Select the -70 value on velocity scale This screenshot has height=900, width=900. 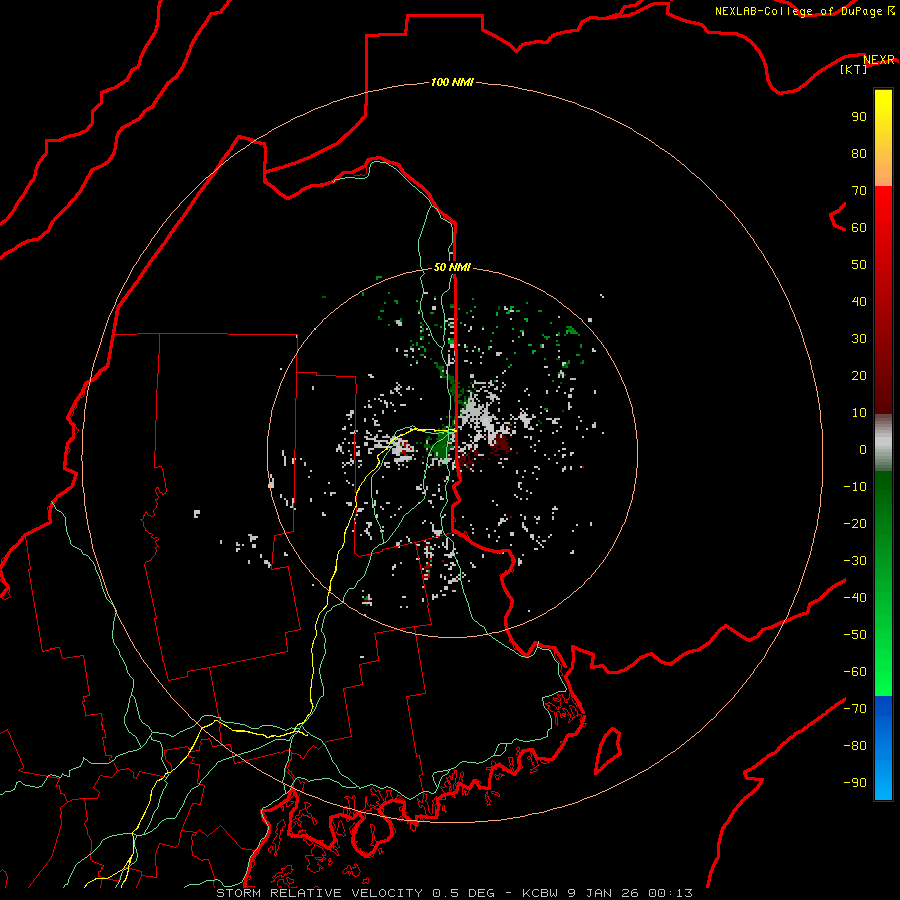click(x=855, y=709)
